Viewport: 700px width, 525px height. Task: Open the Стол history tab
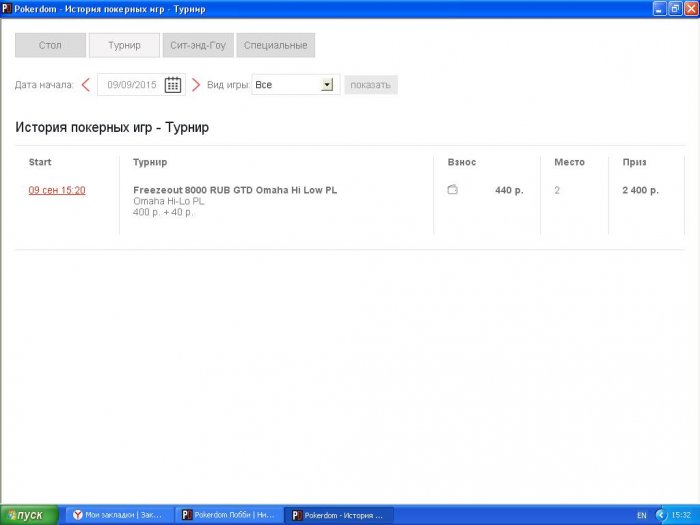(50, 45)
